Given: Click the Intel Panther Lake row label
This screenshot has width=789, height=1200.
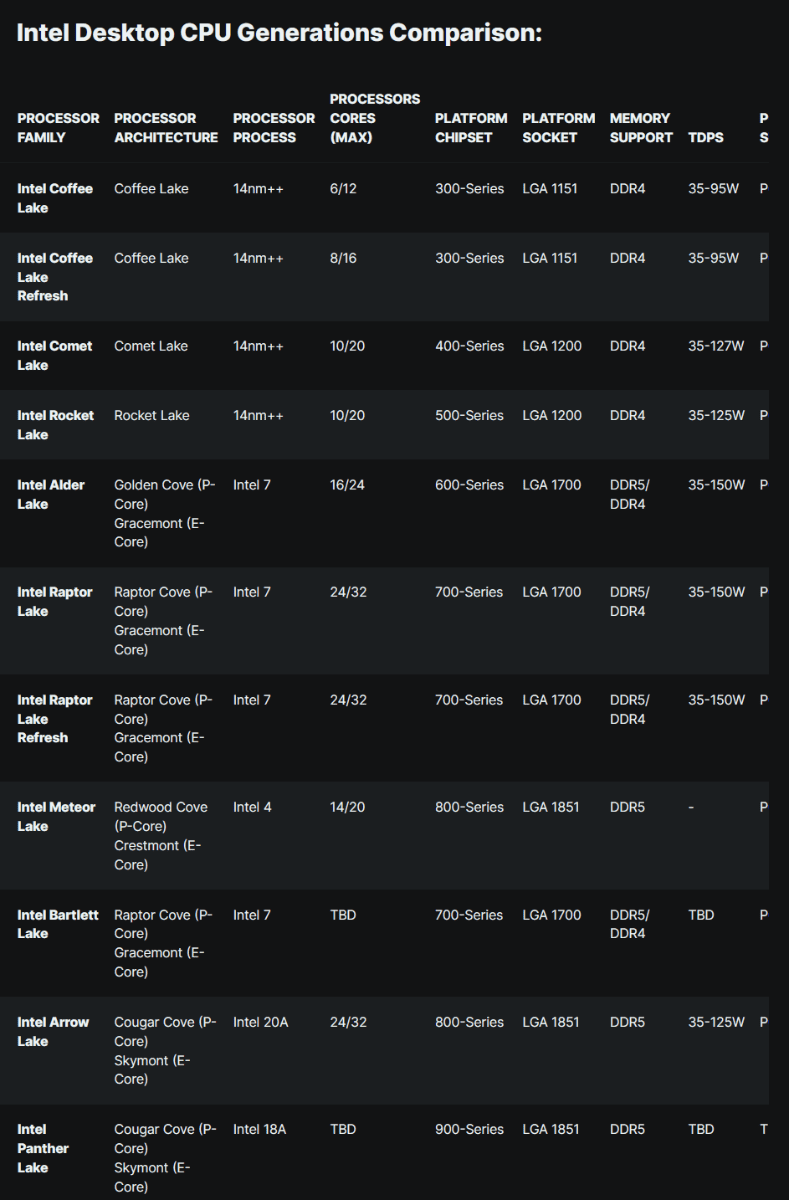Looking at the screenshot, I should click(x=43, y=1148).
